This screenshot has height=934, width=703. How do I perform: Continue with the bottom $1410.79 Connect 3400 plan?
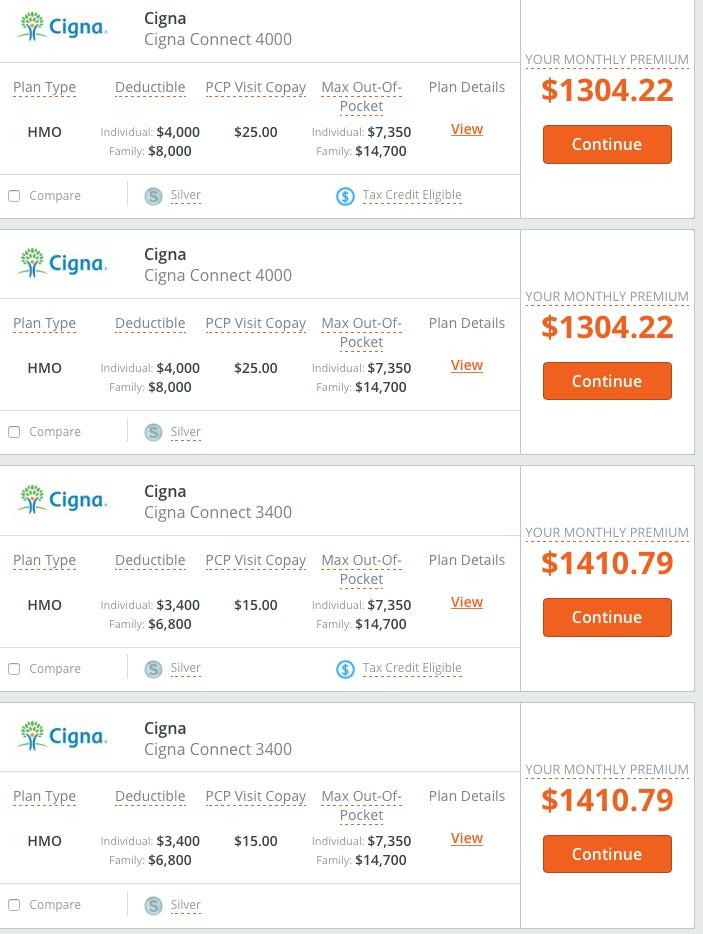[607, 854]
